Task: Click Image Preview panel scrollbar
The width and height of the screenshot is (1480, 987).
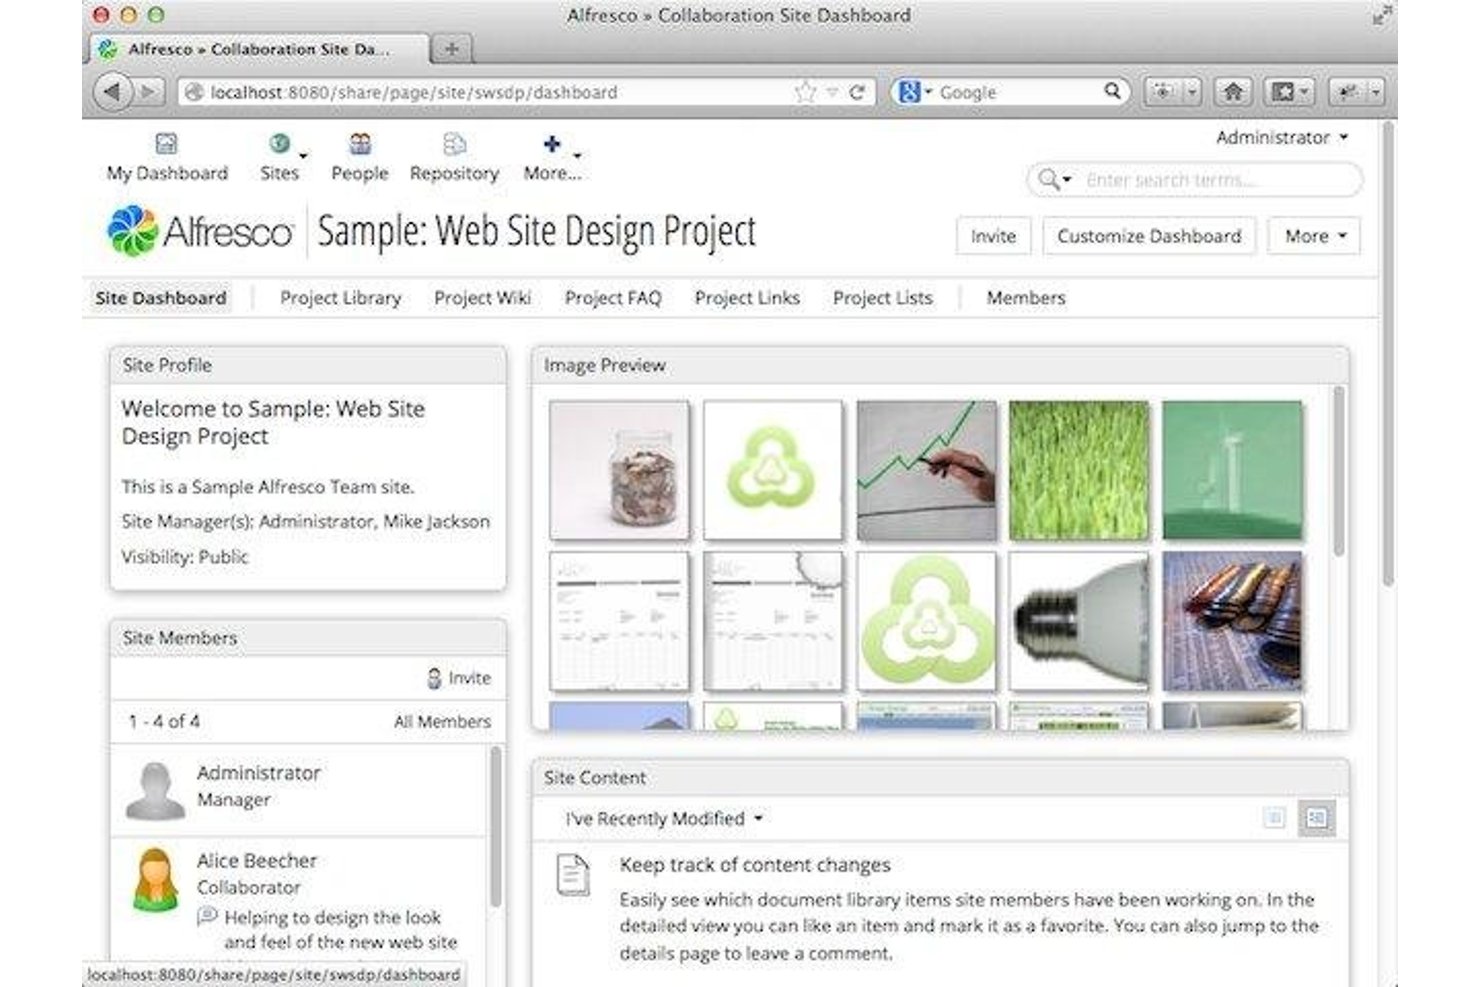Action: pyautogui.click(x=1338, y=470)
